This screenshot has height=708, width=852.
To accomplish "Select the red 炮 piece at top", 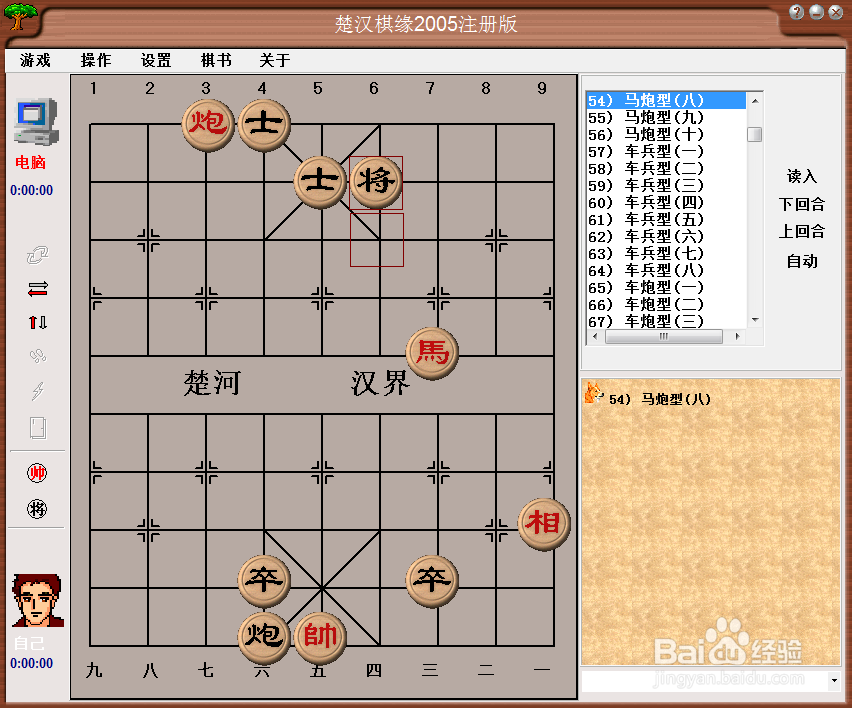I will (x=208, y=124).
